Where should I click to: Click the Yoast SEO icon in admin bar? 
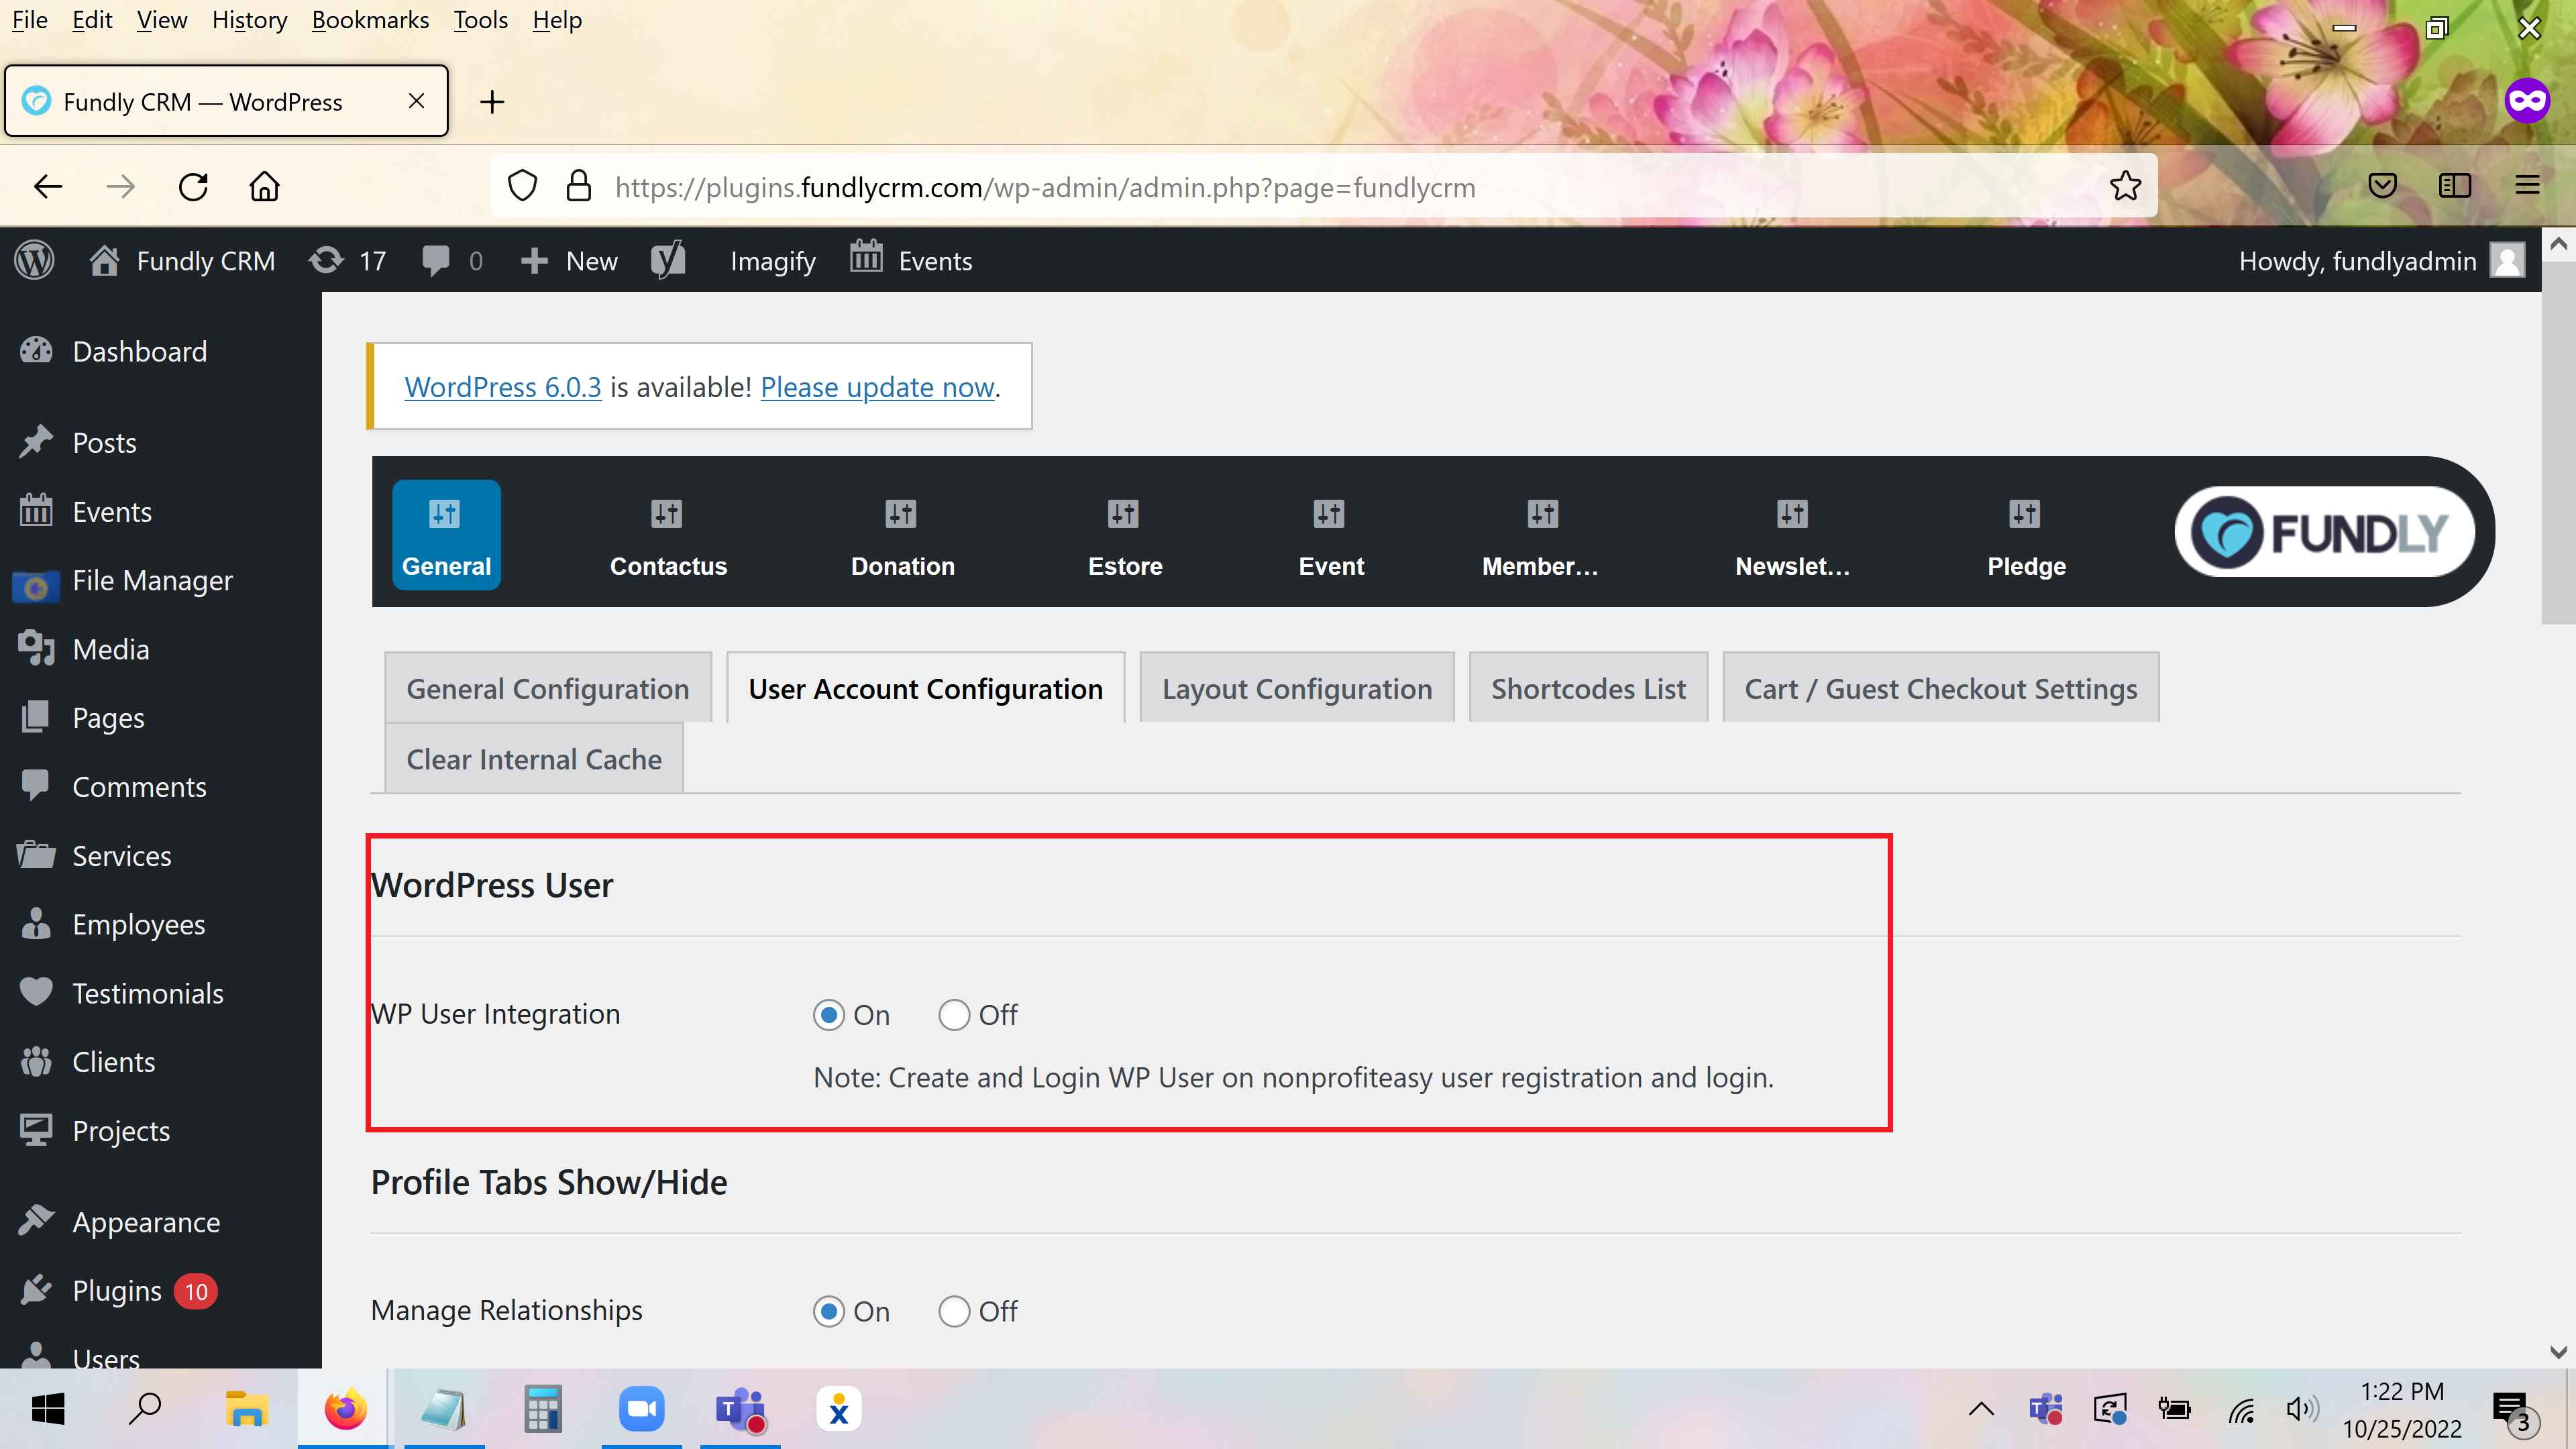point(668,261)
